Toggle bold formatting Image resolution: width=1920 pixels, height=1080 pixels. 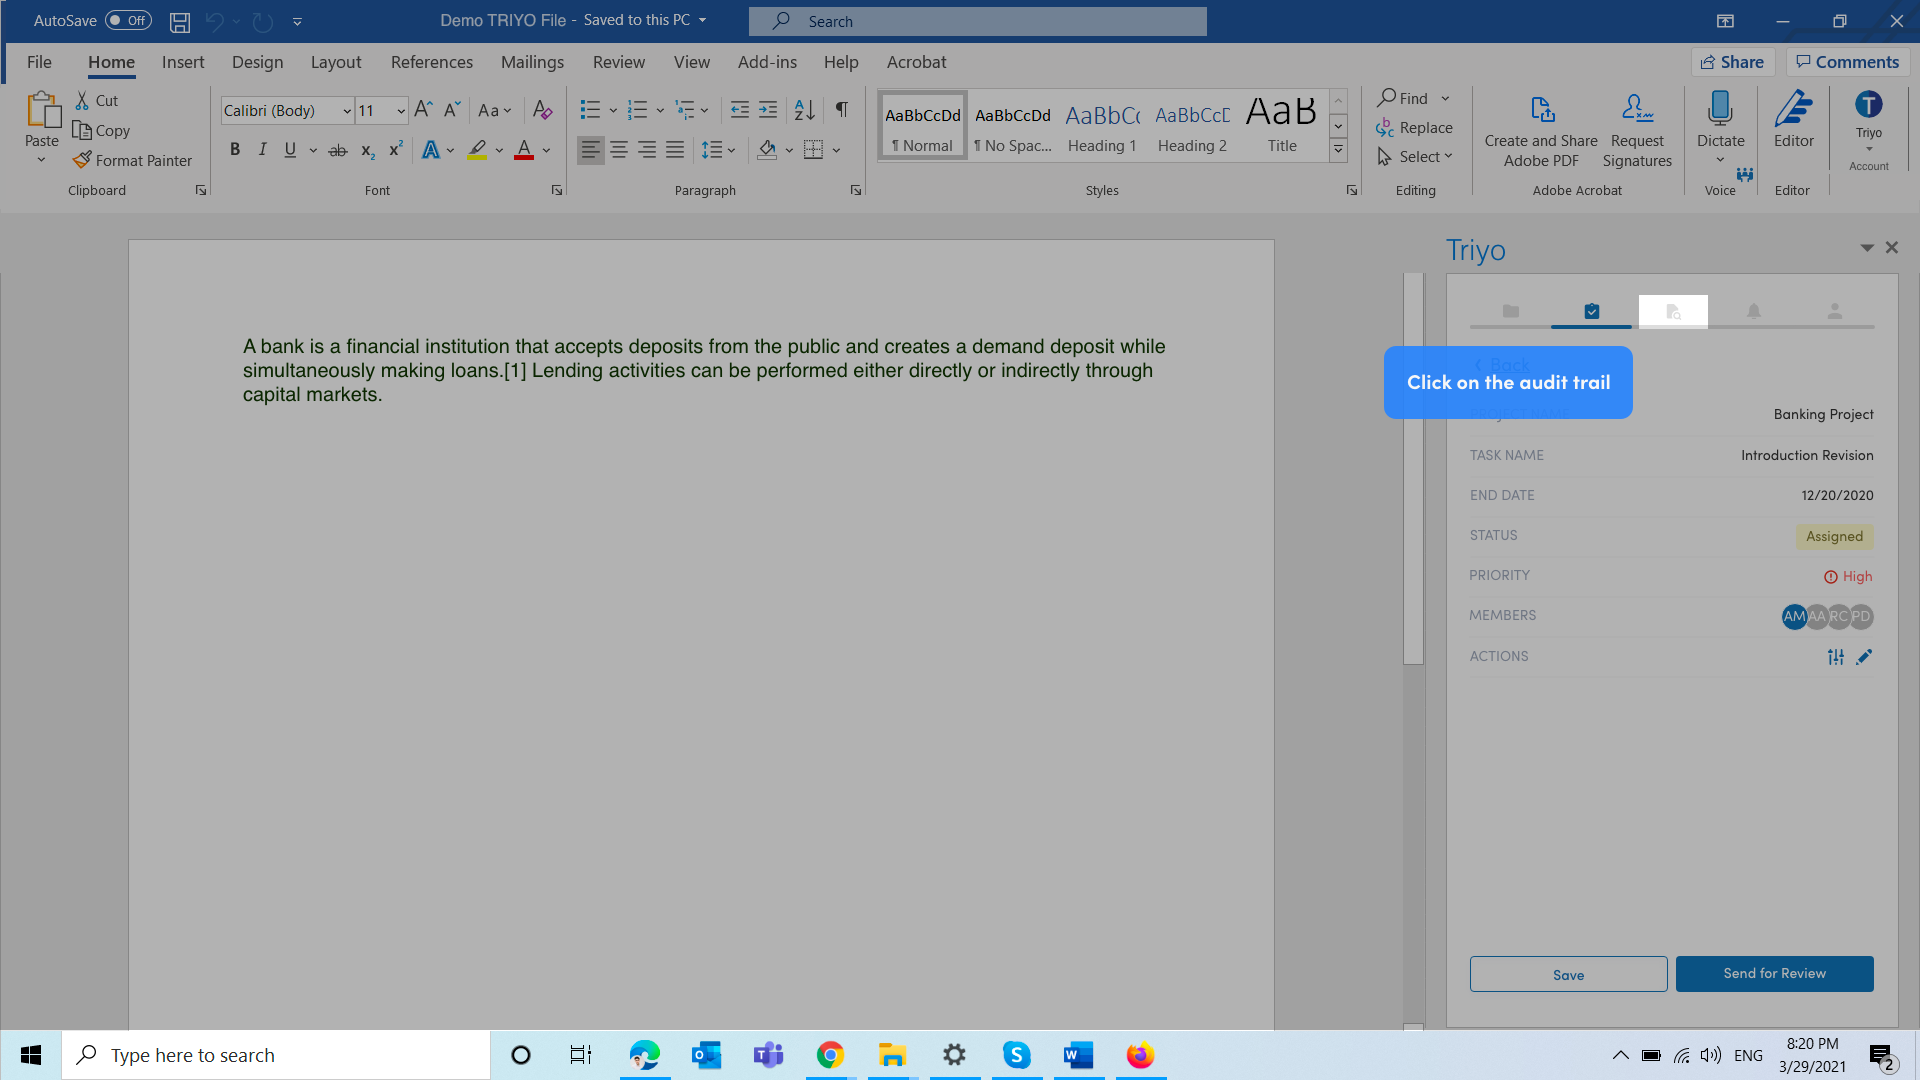235,150
